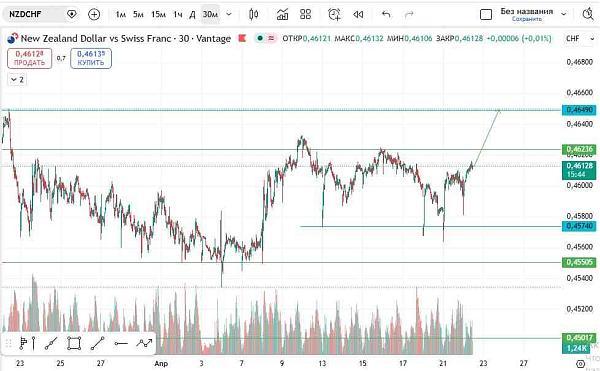The width and height of the screenshot is (600, 371).
Task: Click the 0,45200 price scale label
Action: pyautogui.click(x=579, y=309)
